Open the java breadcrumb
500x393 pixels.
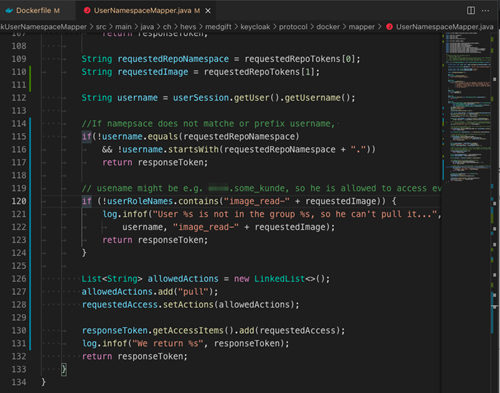click(147, 27)
